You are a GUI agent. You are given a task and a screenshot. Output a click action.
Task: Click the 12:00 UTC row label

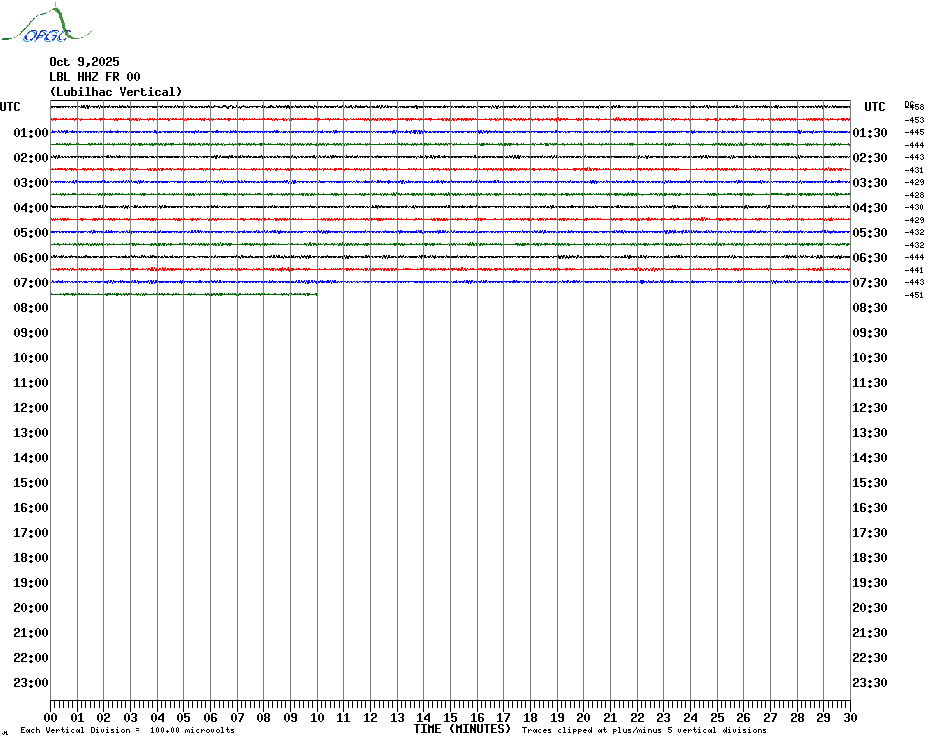[31, 408]
